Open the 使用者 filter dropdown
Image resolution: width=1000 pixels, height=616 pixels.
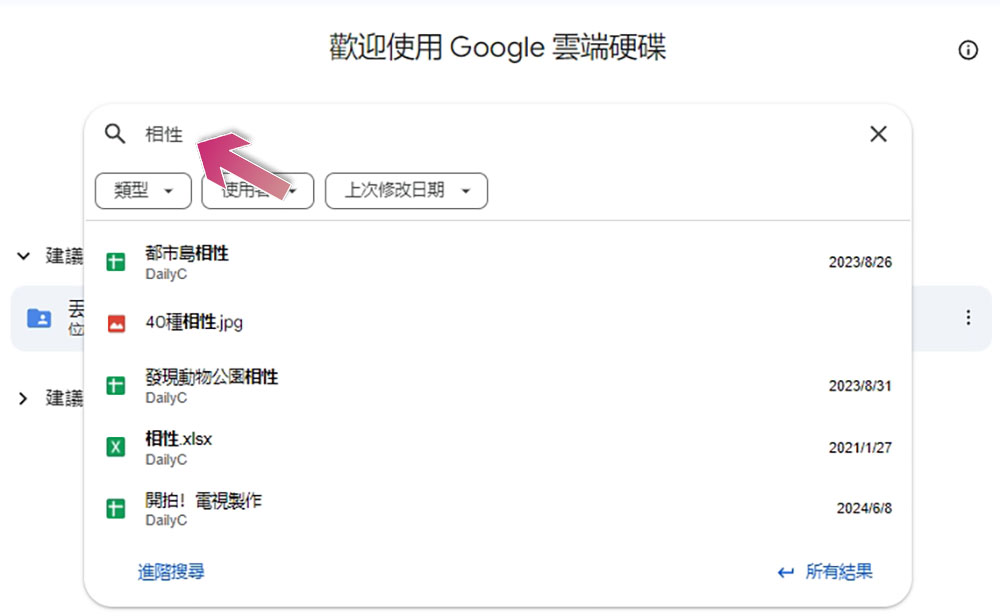pos(258,191)
